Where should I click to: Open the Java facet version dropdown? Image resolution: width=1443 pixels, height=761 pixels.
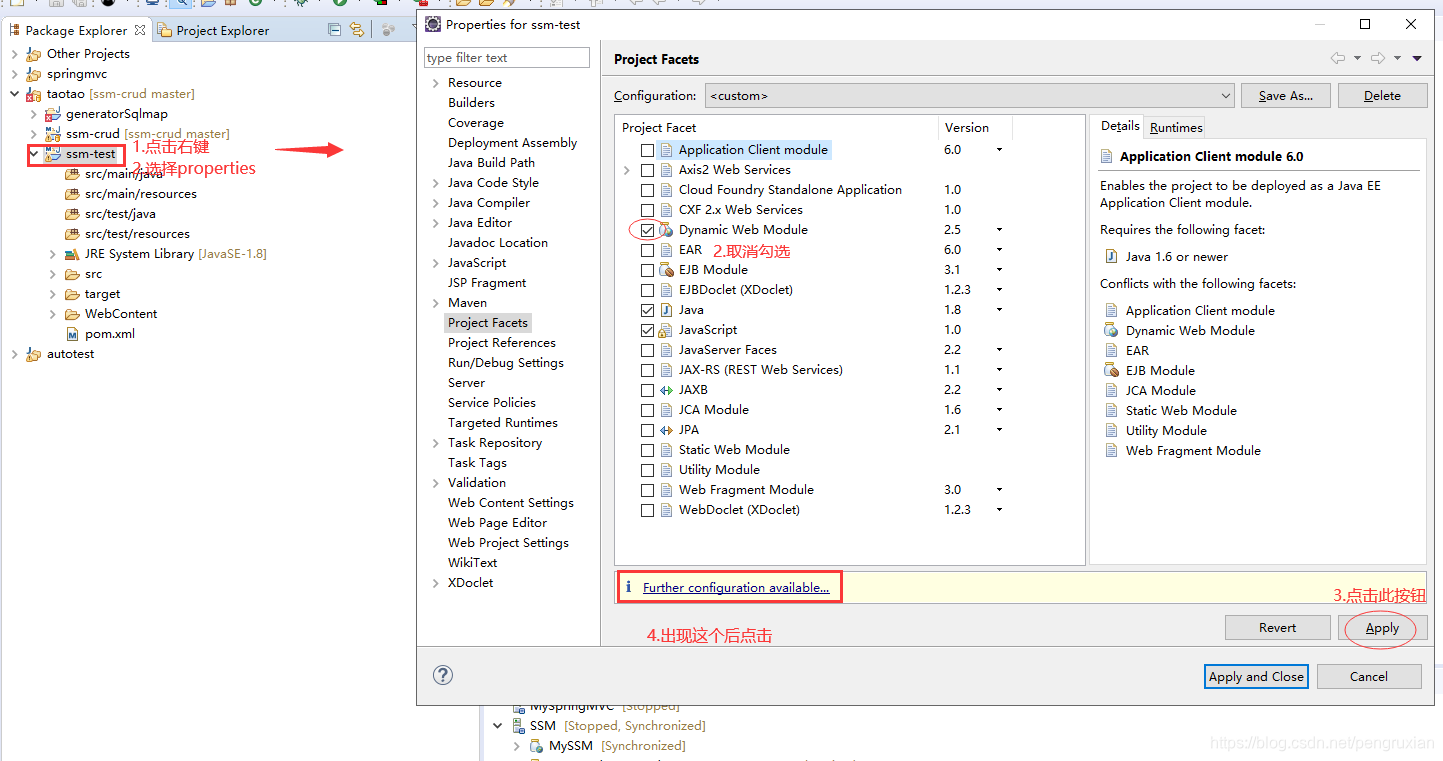click(998, 310)
